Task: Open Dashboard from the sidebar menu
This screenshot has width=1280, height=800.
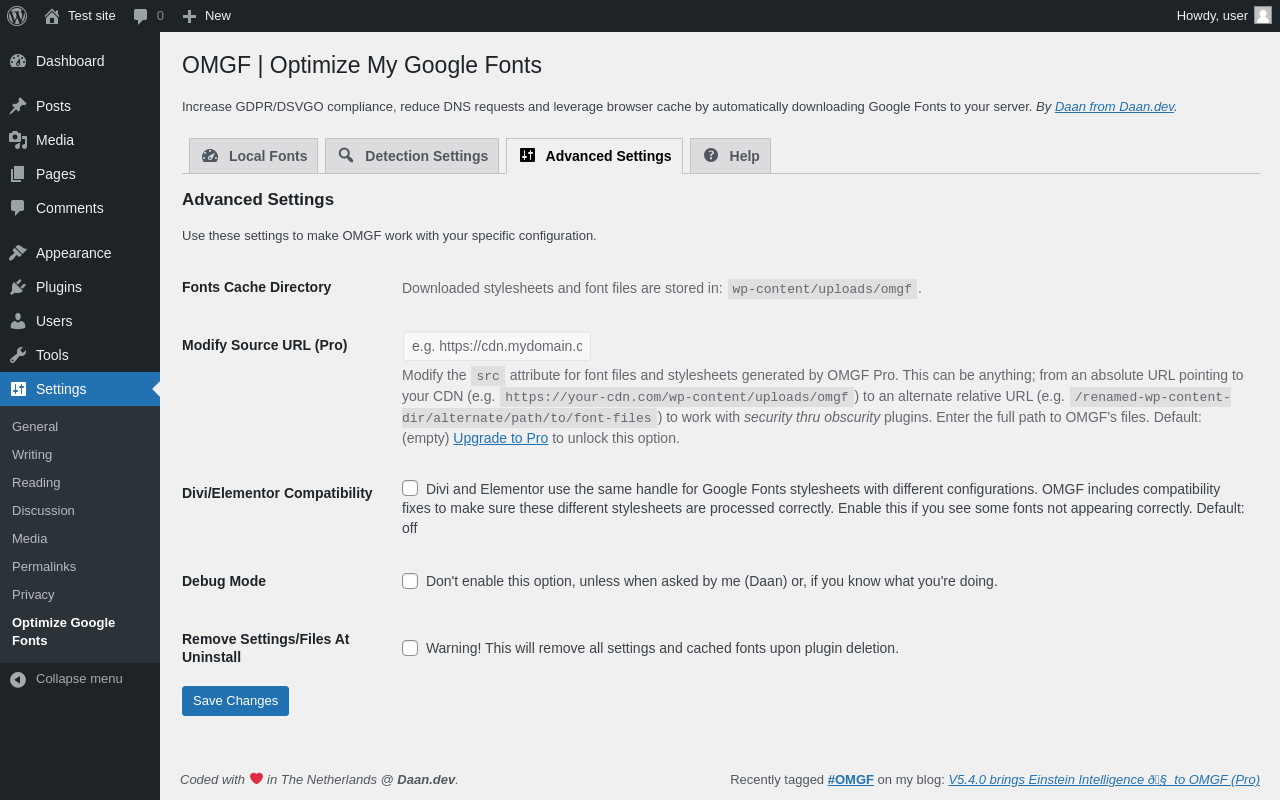Action: point(80,61)
